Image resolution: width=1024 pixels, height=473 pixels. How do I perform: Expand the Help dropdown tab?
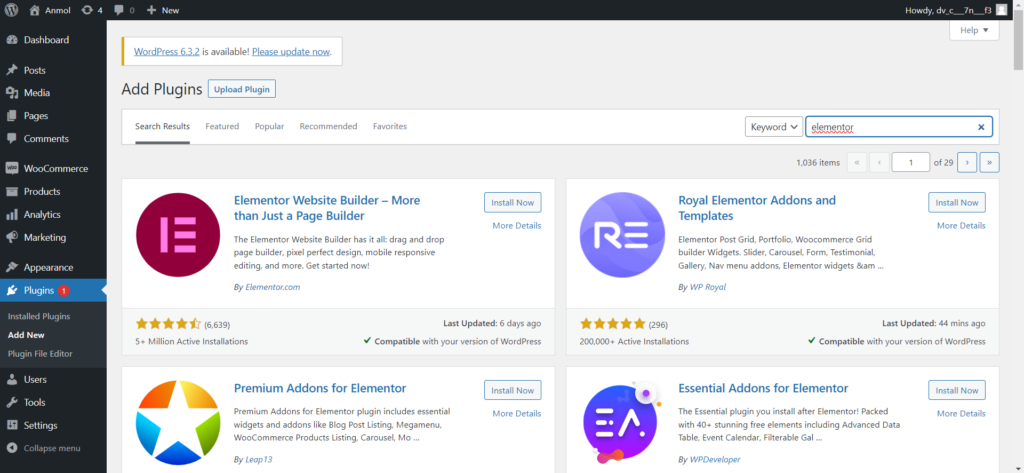pyautogui.click(x=974, y=30)
